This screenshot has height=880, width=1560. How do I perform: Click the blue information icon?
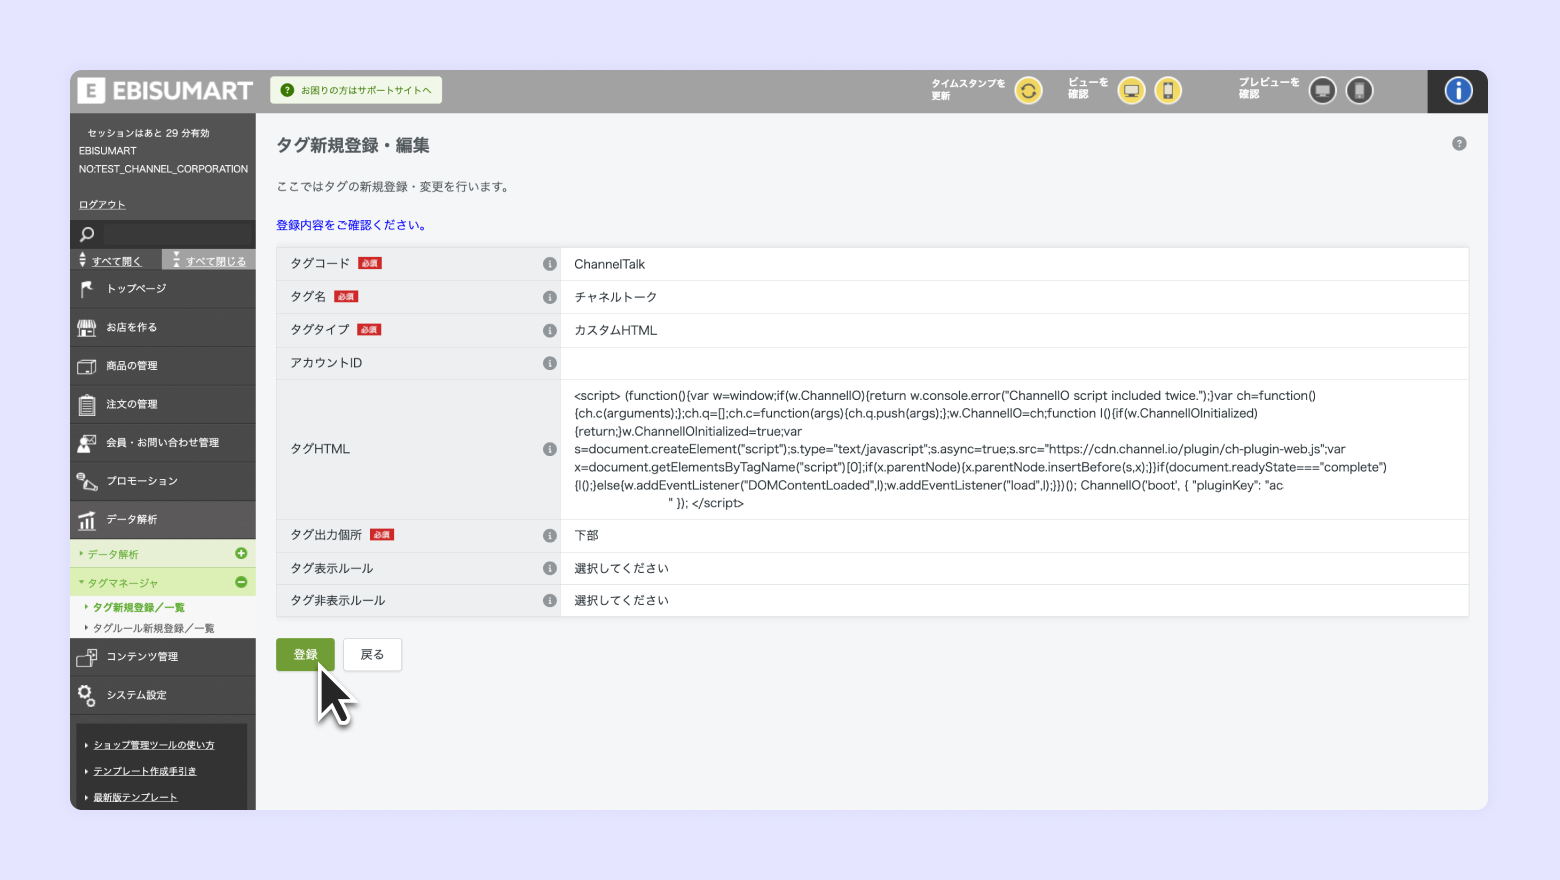tap(1458, 91)
